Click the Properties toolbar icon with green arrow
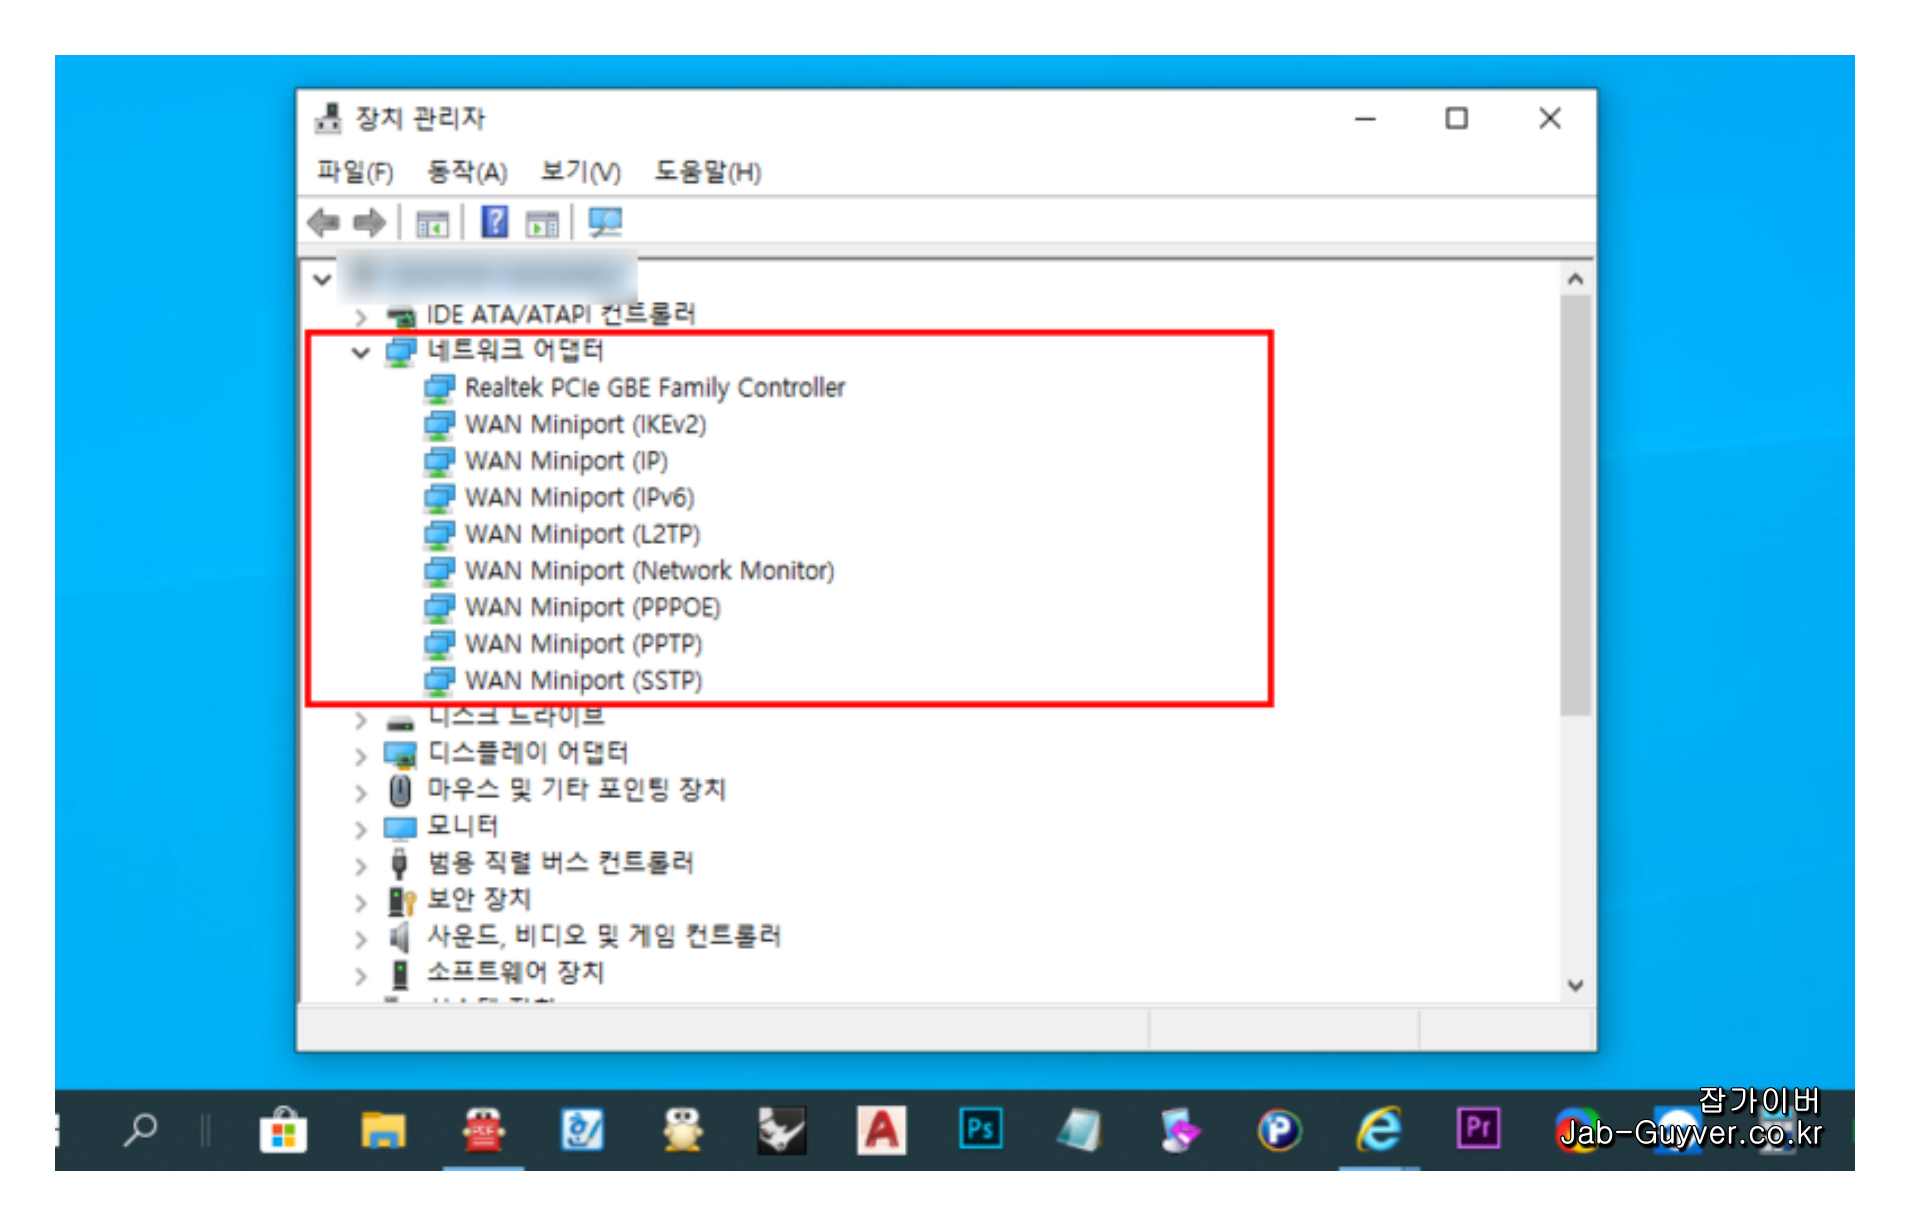Viewport: 1910px width, 1226px height. pos(540,222)
